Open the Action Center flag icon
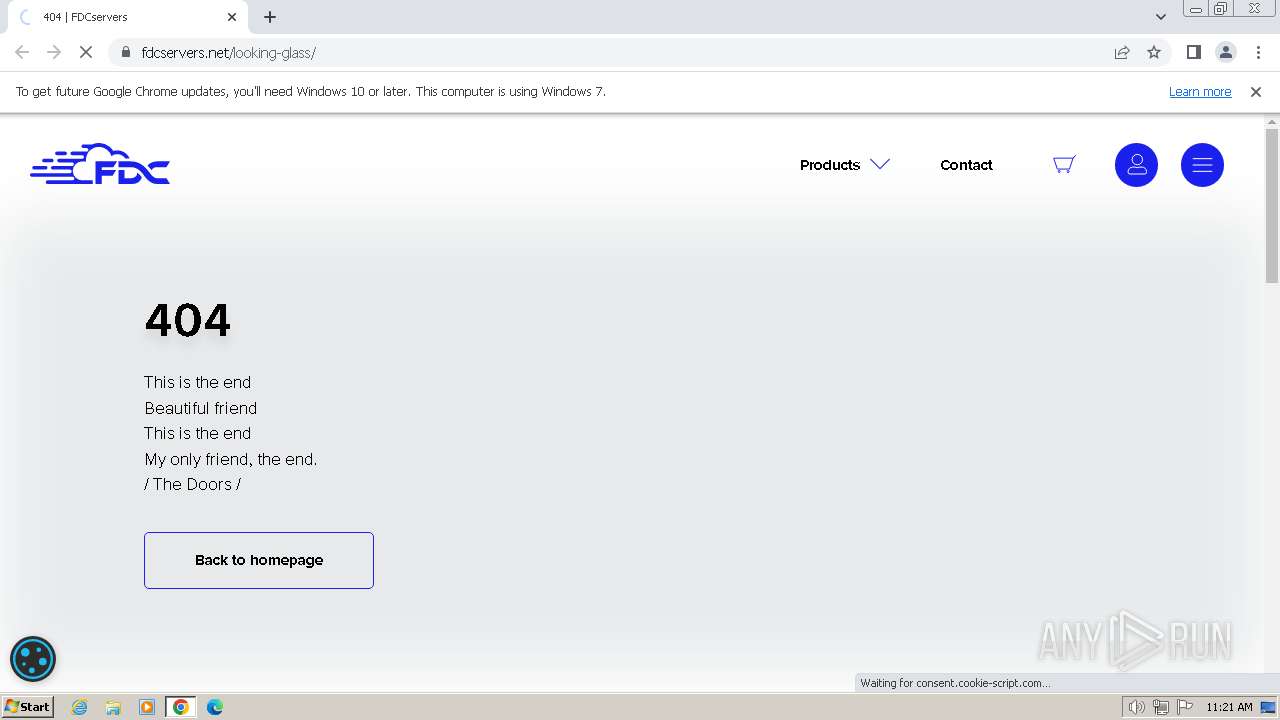Viewport: 1280px width, 720px height. [x=1185, y=707]
